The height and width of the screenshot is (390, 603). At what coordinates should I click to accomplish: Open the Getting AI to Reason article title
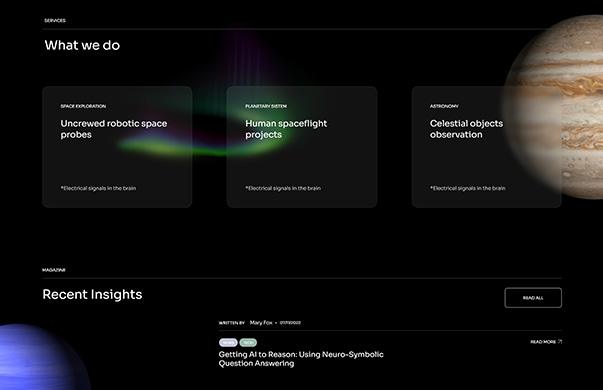coord(301,359)
